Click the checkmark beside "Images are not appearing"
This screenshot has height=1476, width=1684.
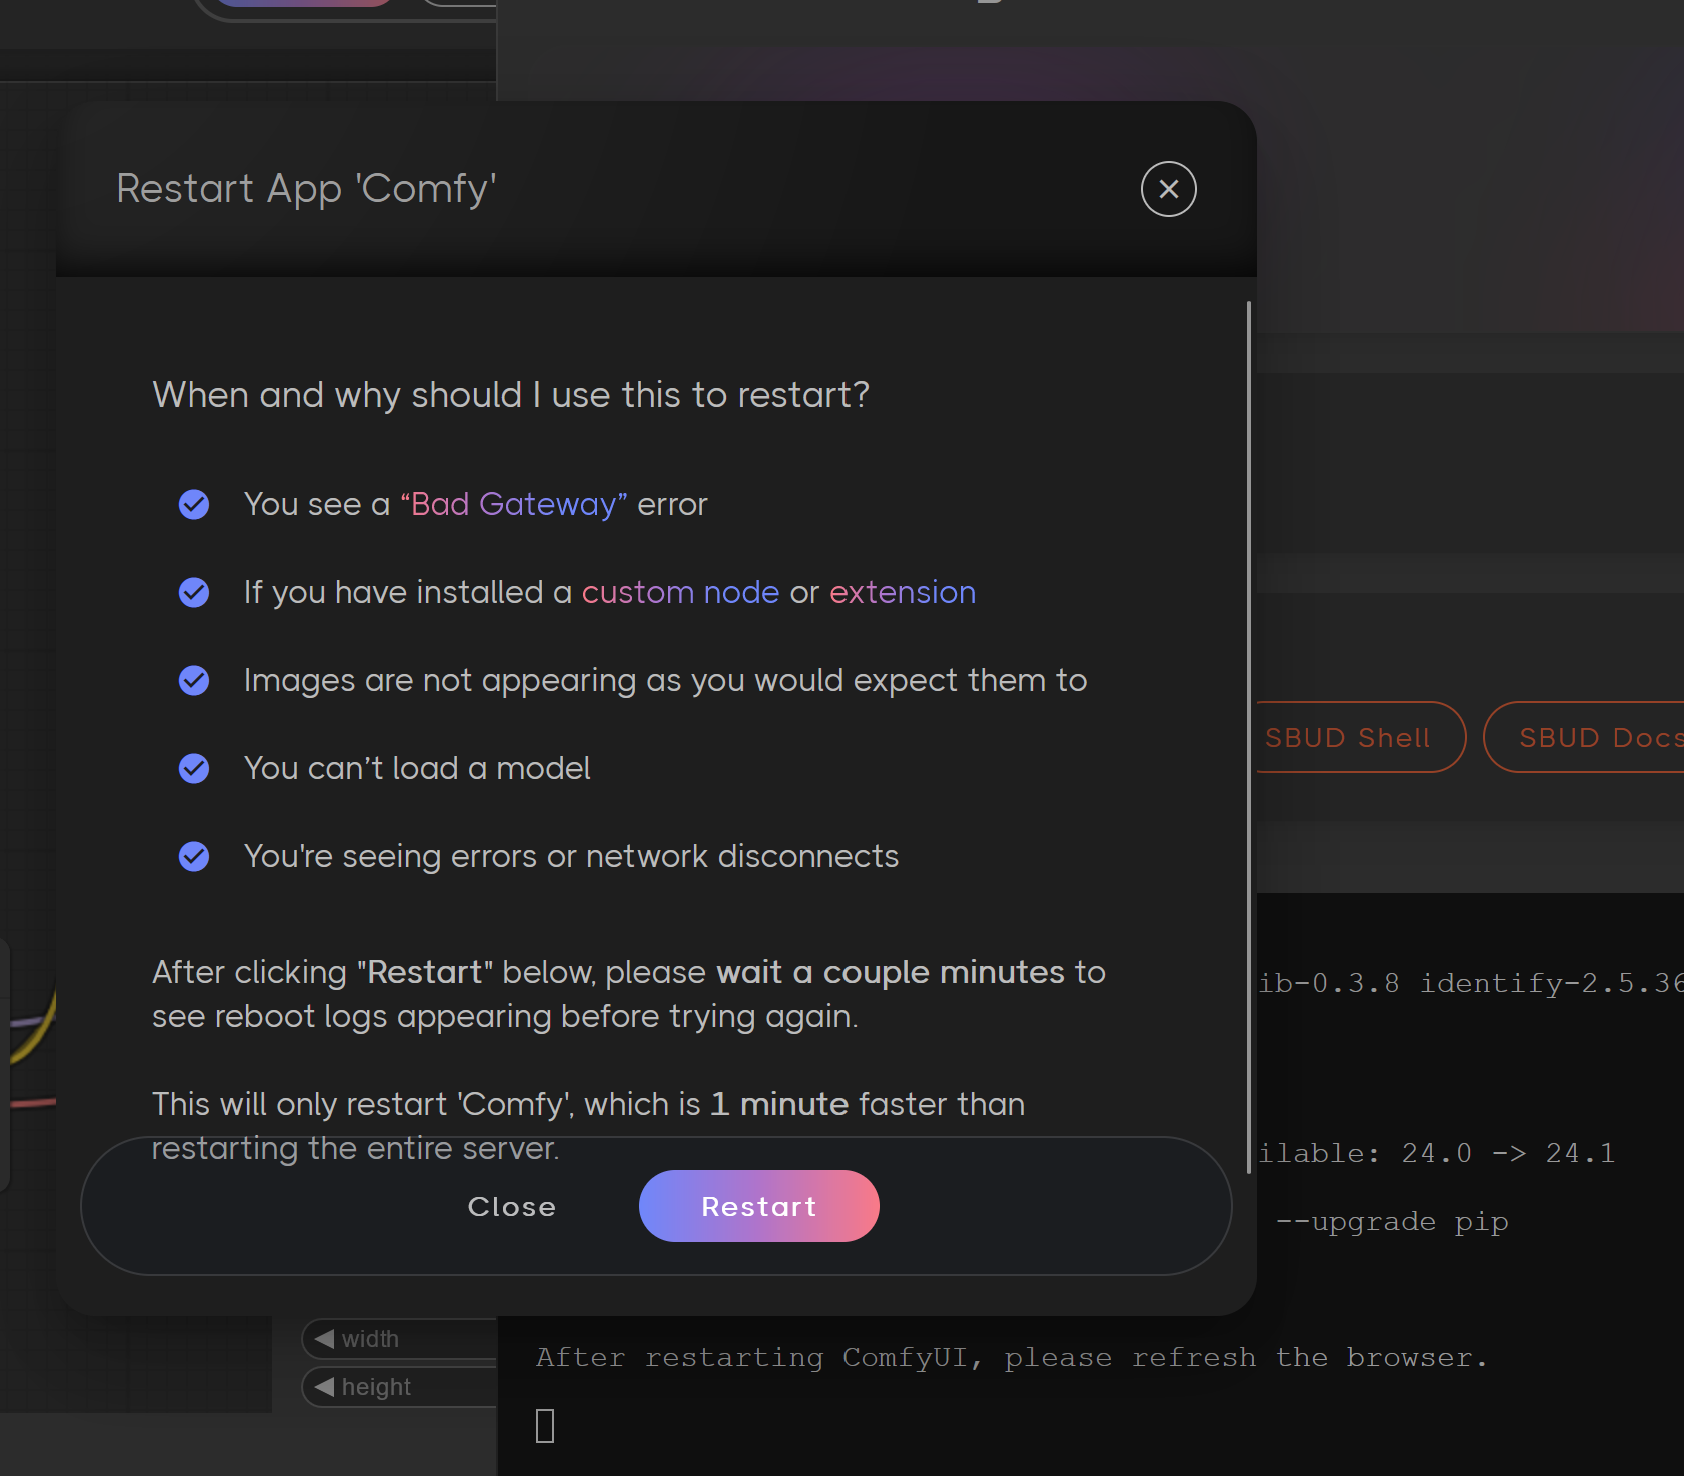[194, 681]
